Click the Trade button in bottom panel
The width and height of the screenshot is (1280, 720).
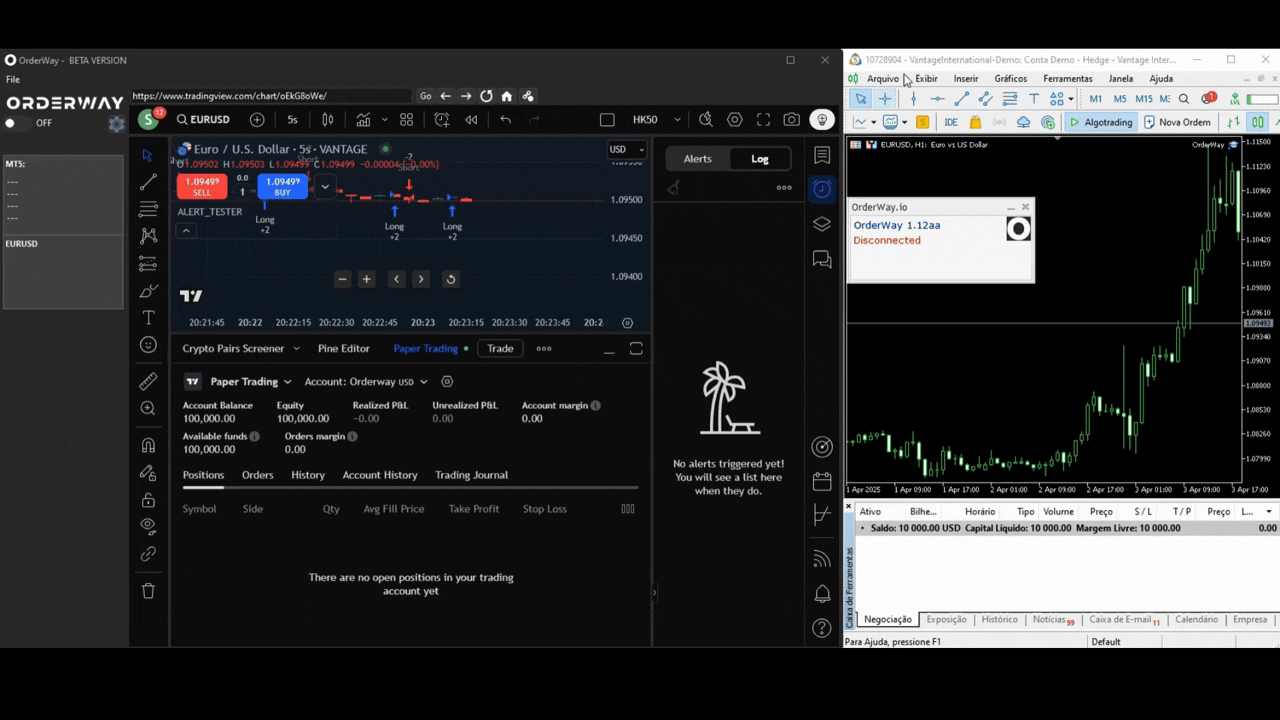pyautogui.click(x=500, y=349)
